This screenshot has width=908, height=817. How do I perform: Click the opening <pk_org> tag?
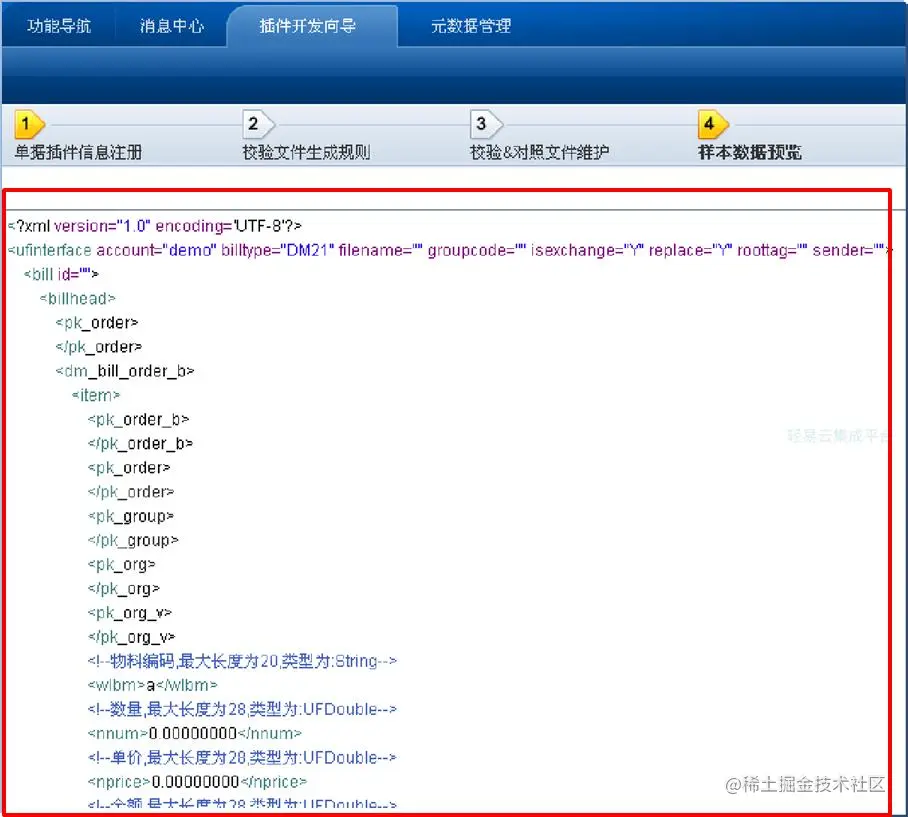point(122,565)
